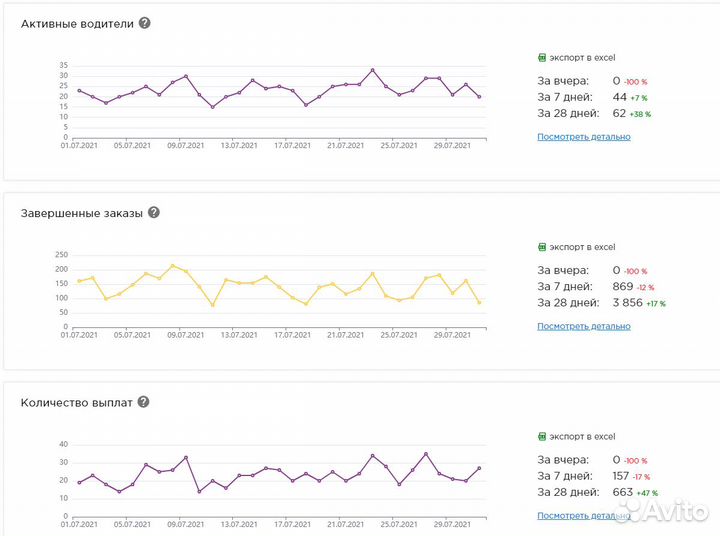The height and width of the screenshot is (536, 720).
Task: Click the Активные водители heading text
Action: coord(77,23)
